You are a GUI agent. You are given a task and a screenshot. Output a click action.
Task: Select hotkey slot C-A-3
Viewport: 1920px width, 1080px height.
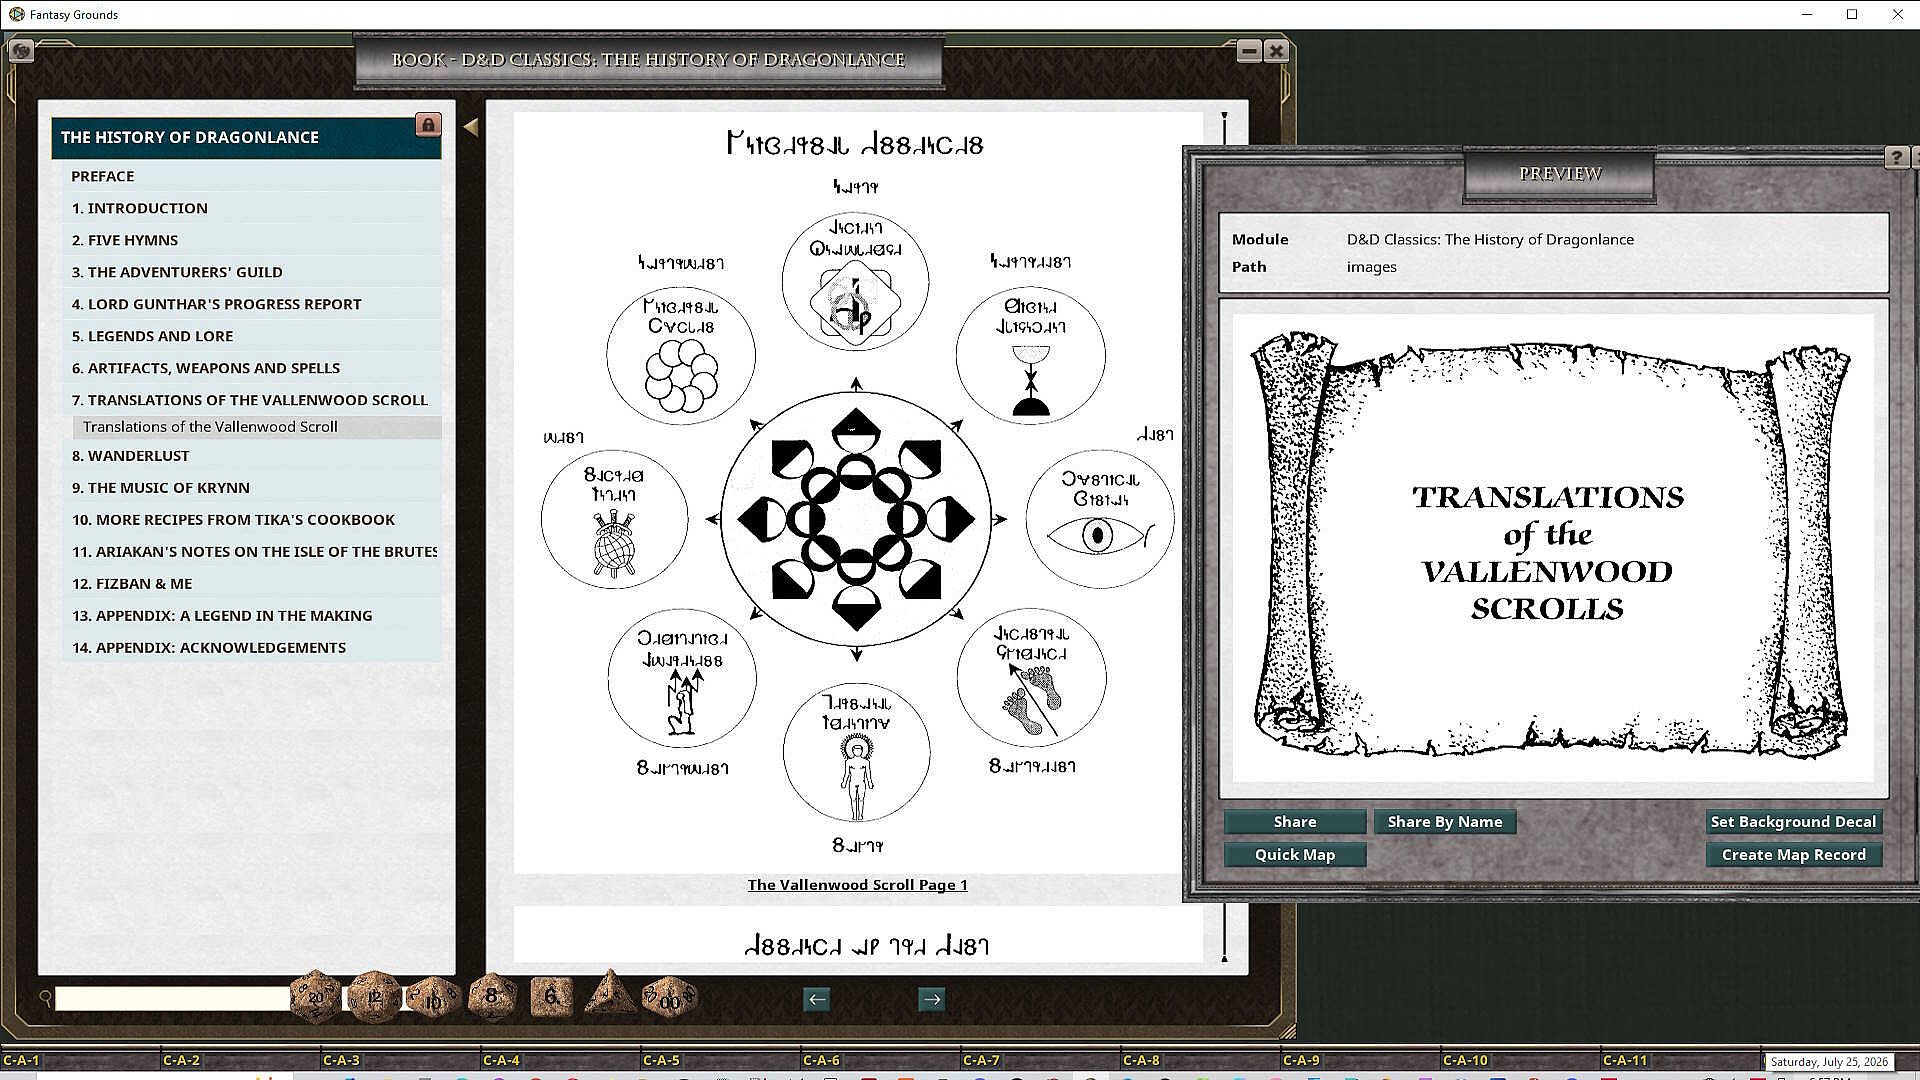click(400, 1060)
